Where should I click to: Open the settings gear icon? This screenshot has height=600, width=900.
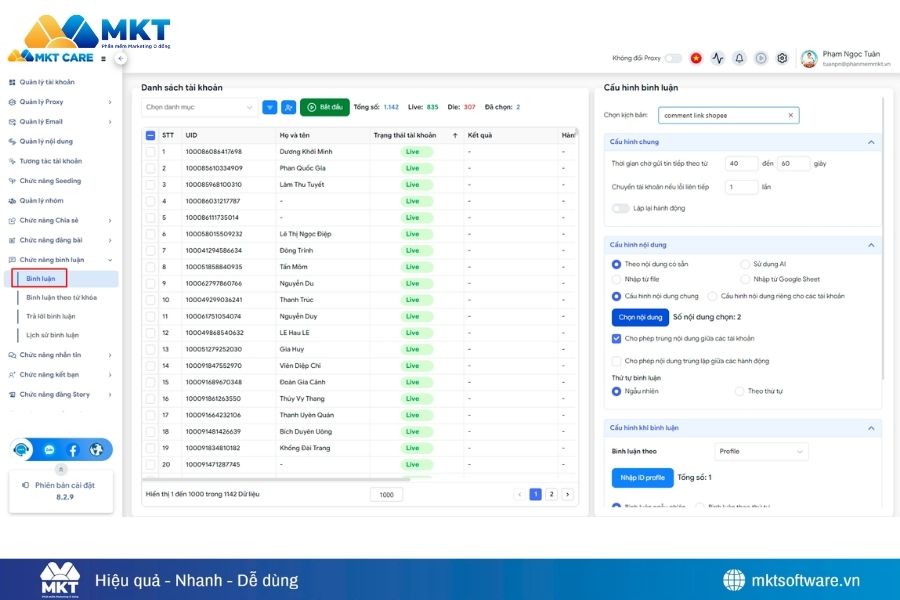click(782, 58)
